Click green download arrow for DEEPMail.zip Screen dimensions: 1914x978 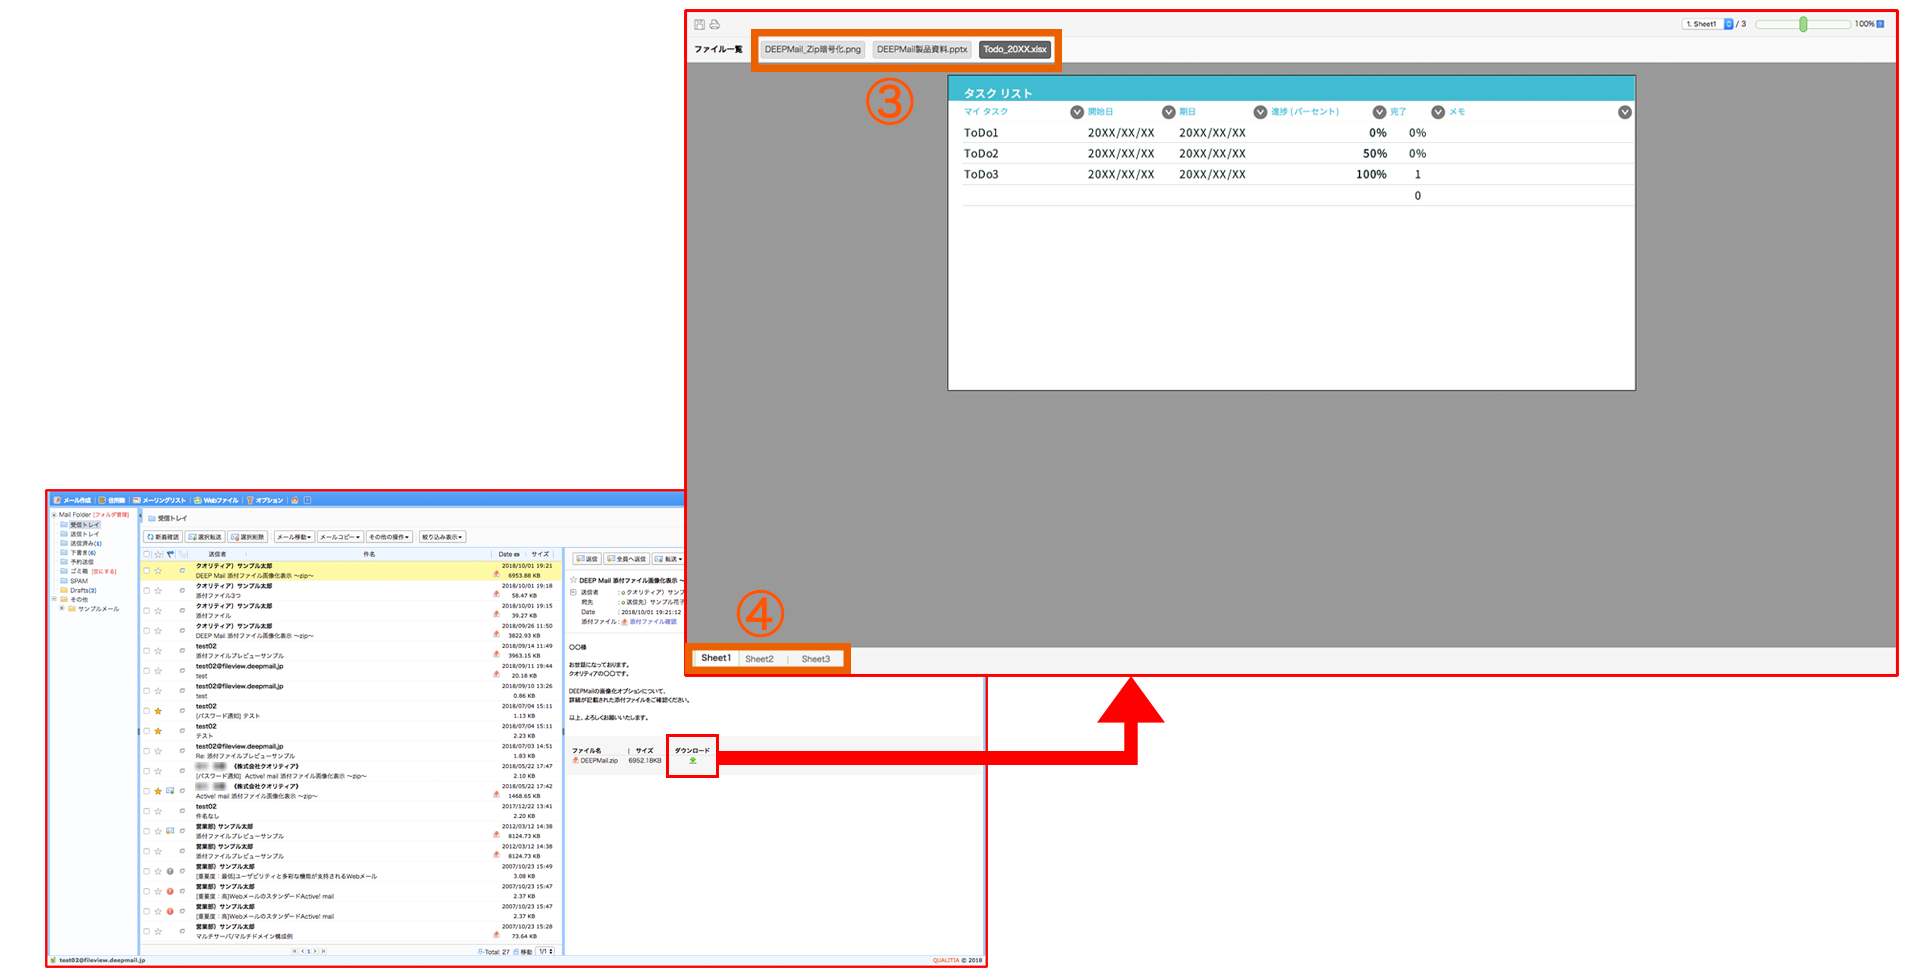pos(692,761)
